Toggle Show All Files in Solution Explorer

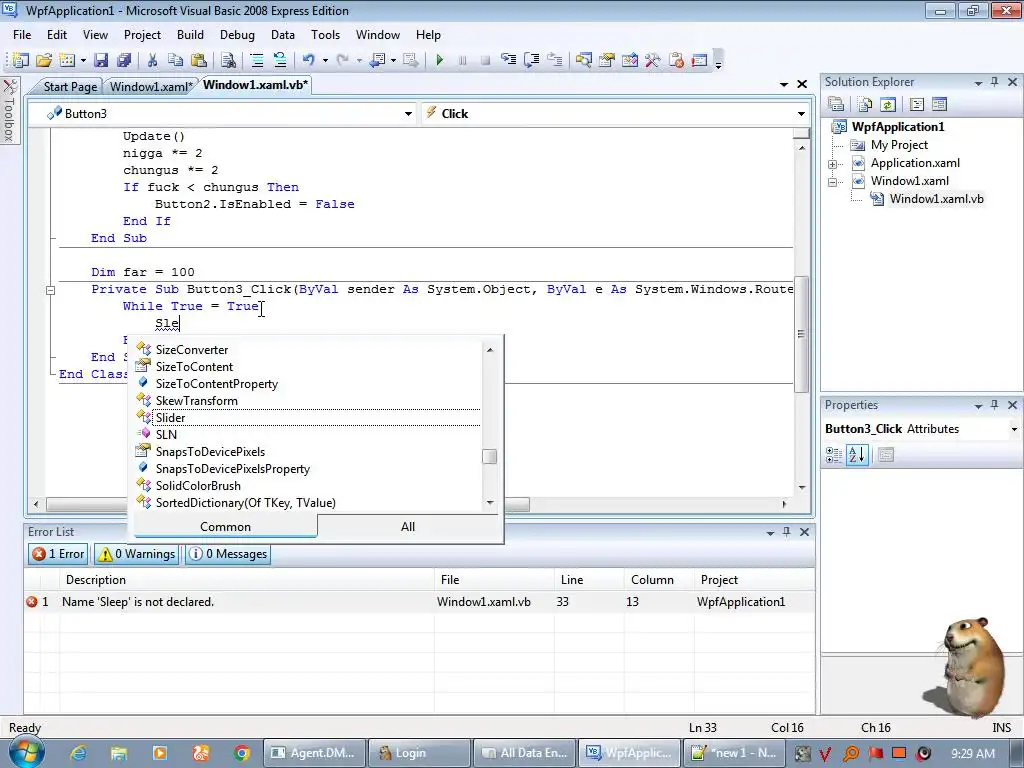(x=865, y=104)
